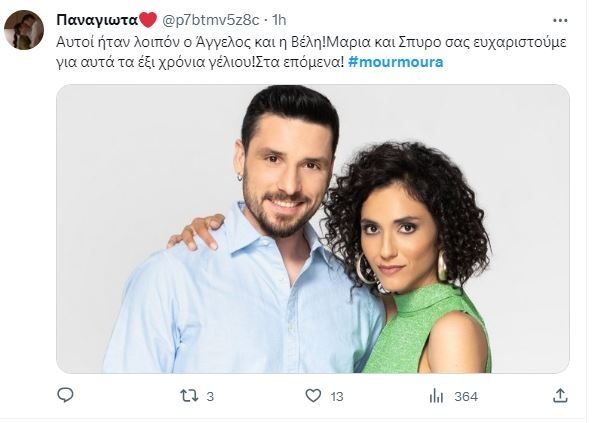Click the reply speech bubble icon
The image size is (598, 423).
pos(65,396)
